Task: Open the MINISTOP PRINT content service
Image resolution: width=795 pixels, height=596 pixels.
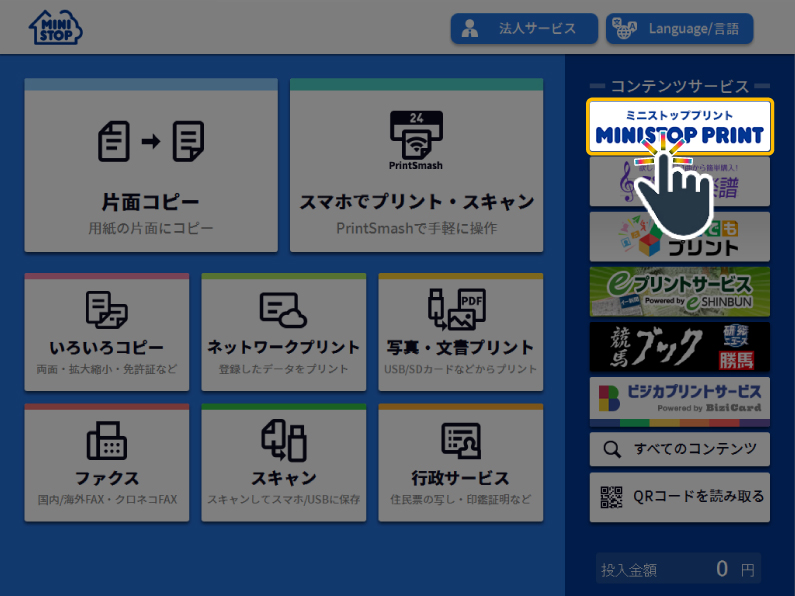Action: coord(679,127)
